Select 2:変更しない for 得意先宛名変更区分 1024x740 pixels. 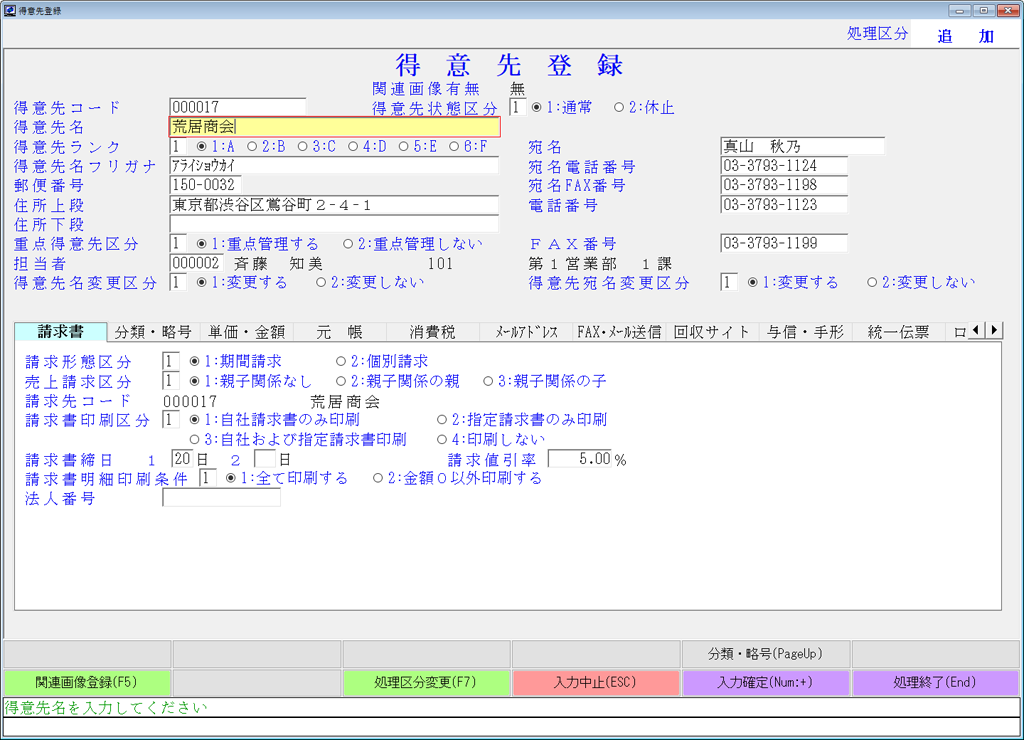[x=921, y=282]
